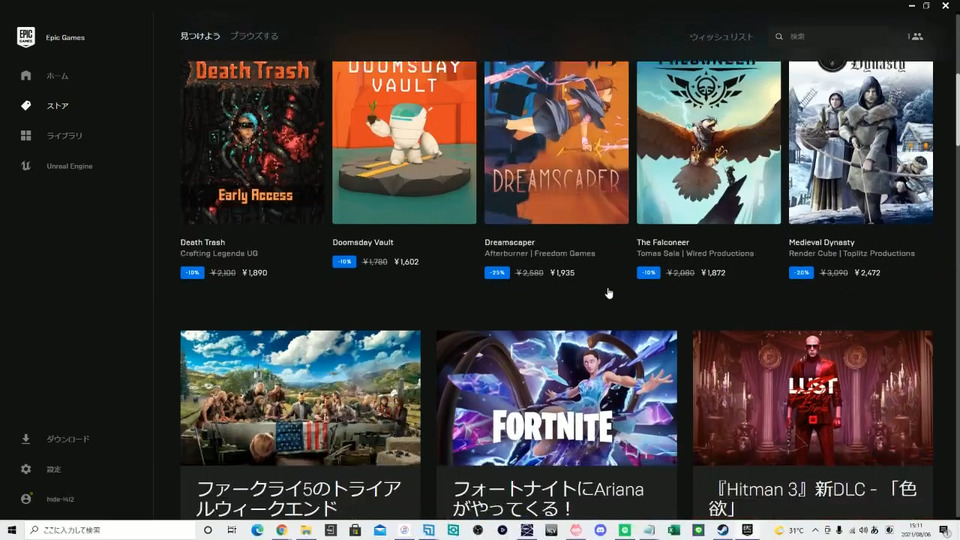Viewport: 960px width, 540px height.
Task: Click the Dreamscaper title text
Action: pyautogui.click(x=509, y=242)
